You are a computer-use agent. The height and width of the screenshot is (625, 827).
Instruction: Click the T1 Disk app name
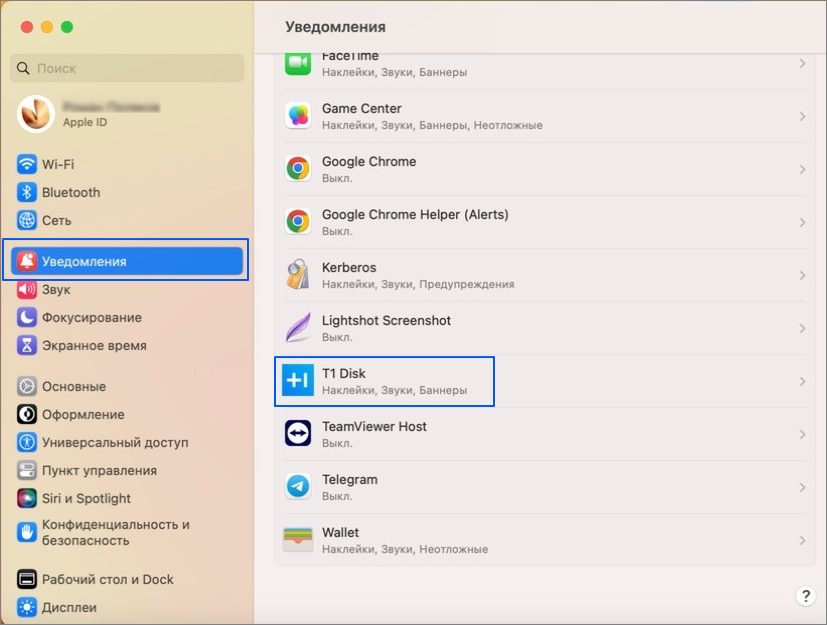pyautogui.click(x=344, y=373)
